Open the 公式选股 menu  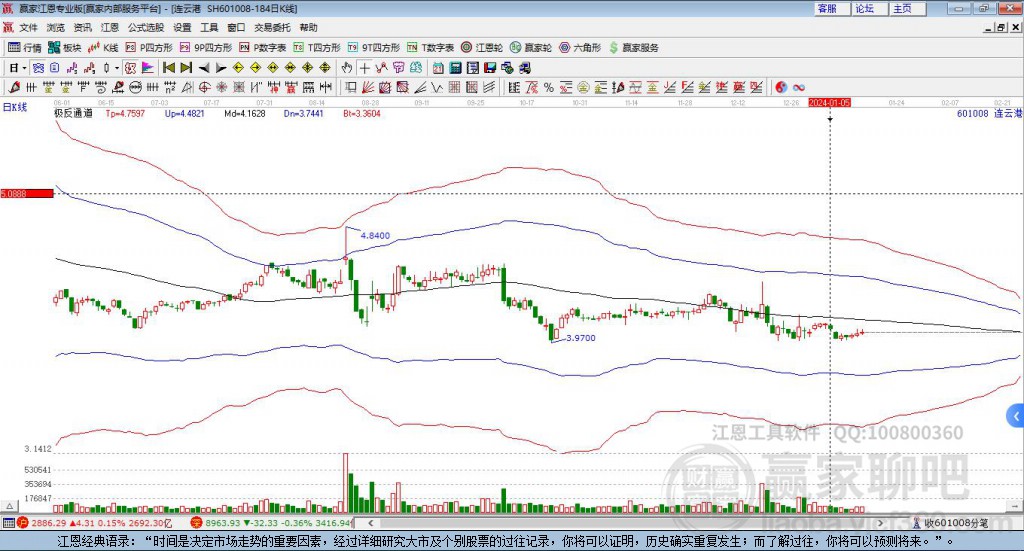coord(146,27)
